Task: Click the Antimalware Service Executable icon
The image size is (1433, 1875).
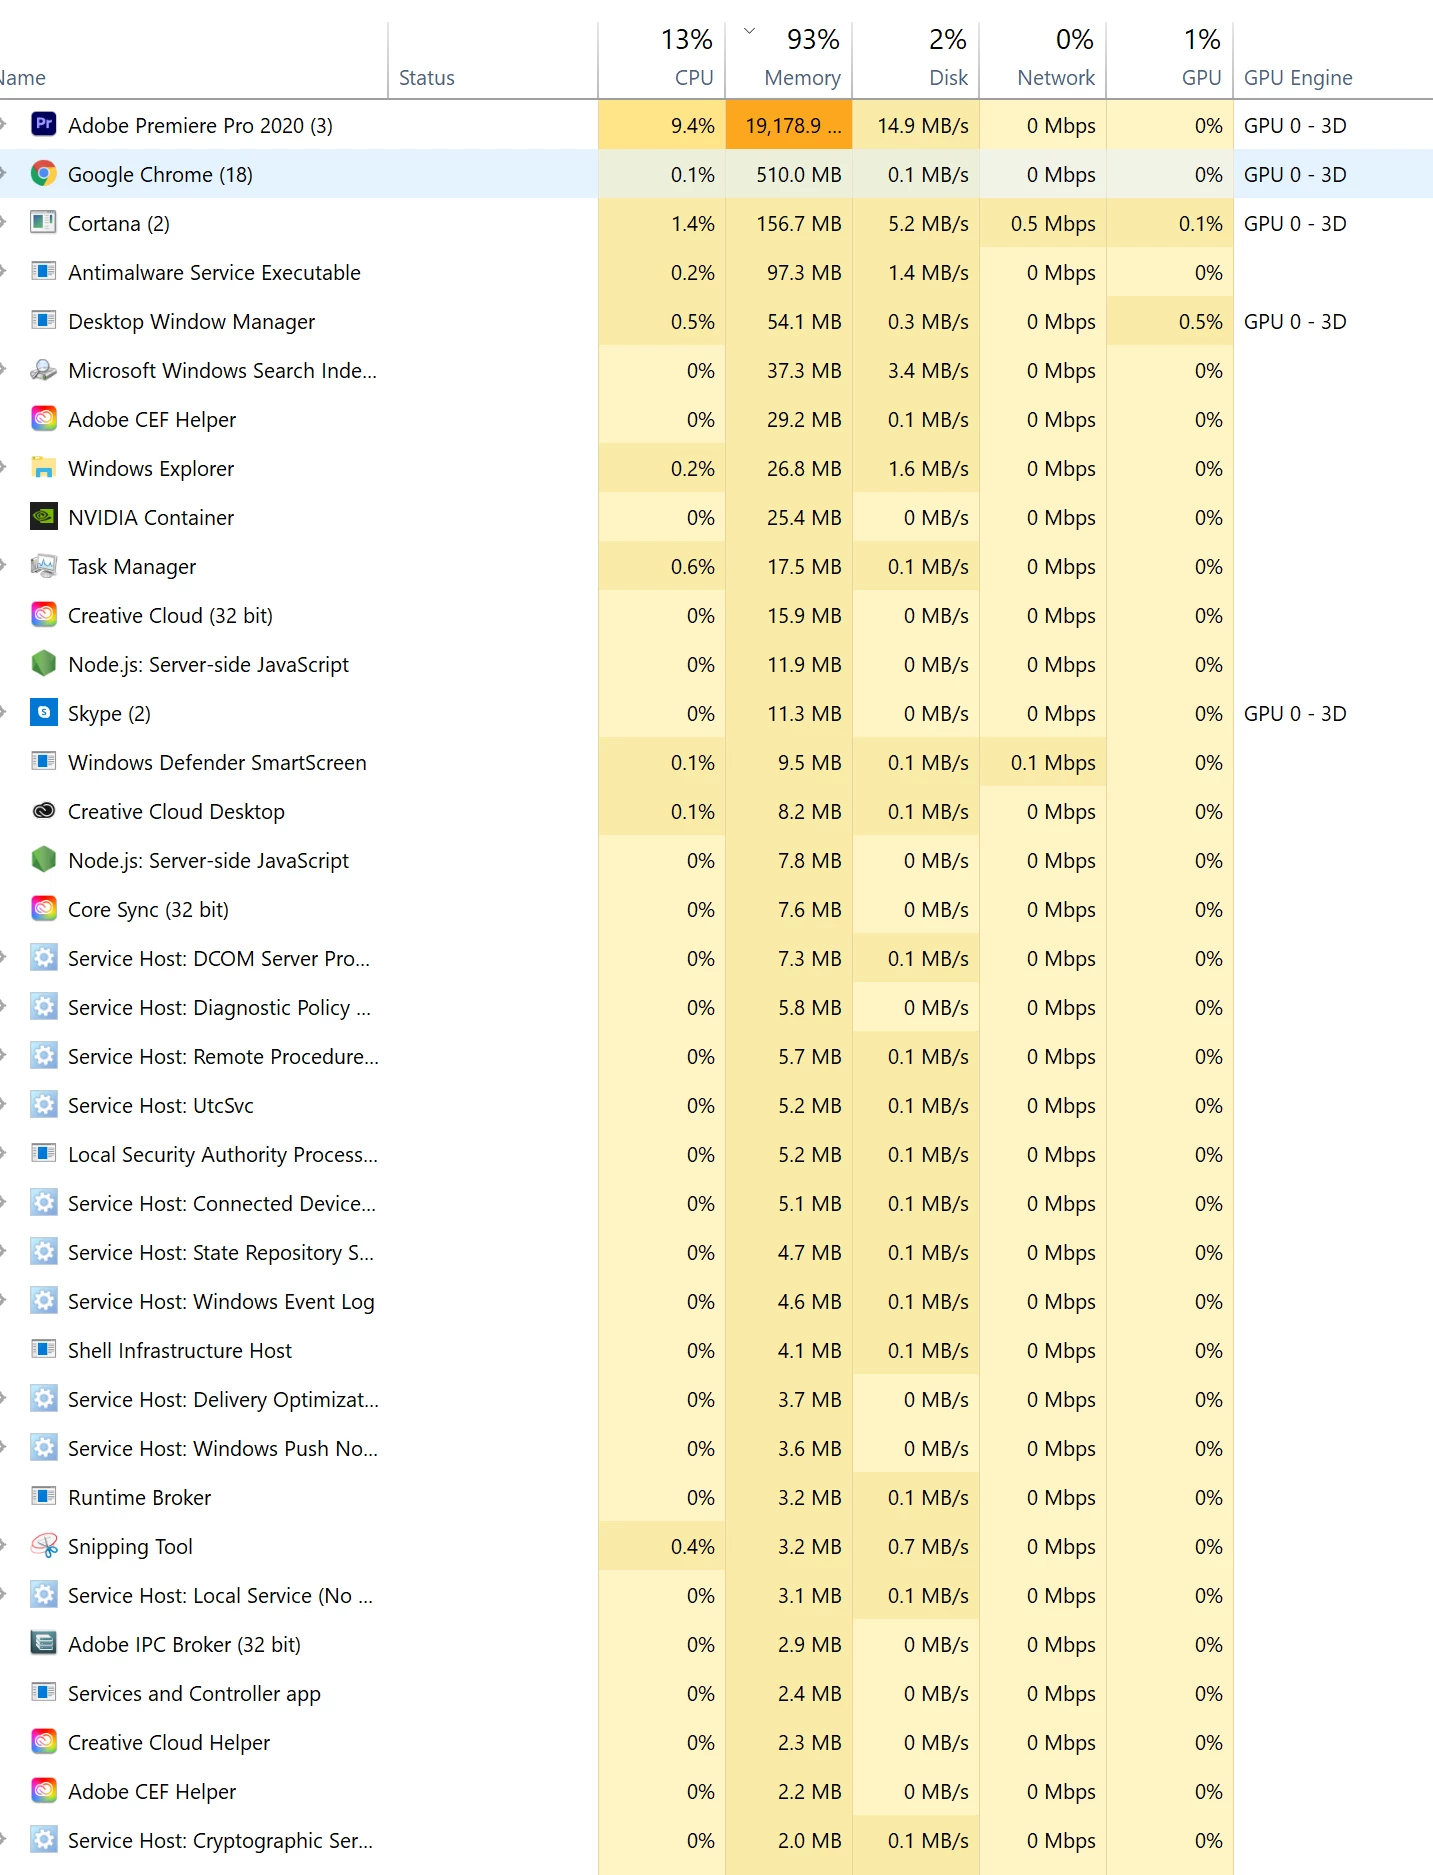Action: pyautogui.click(x=43, y=271)
